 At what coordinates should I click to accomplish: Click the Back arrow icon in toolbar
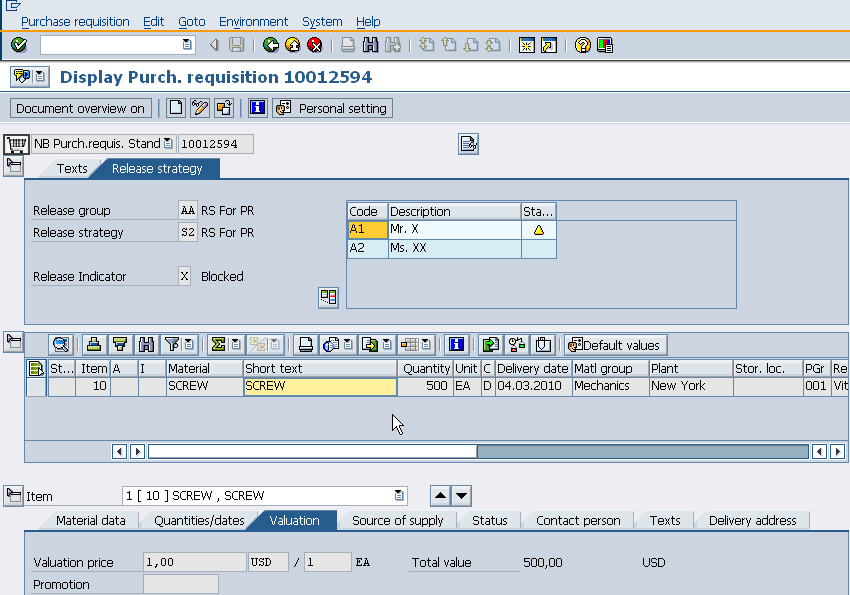[270, 45]
